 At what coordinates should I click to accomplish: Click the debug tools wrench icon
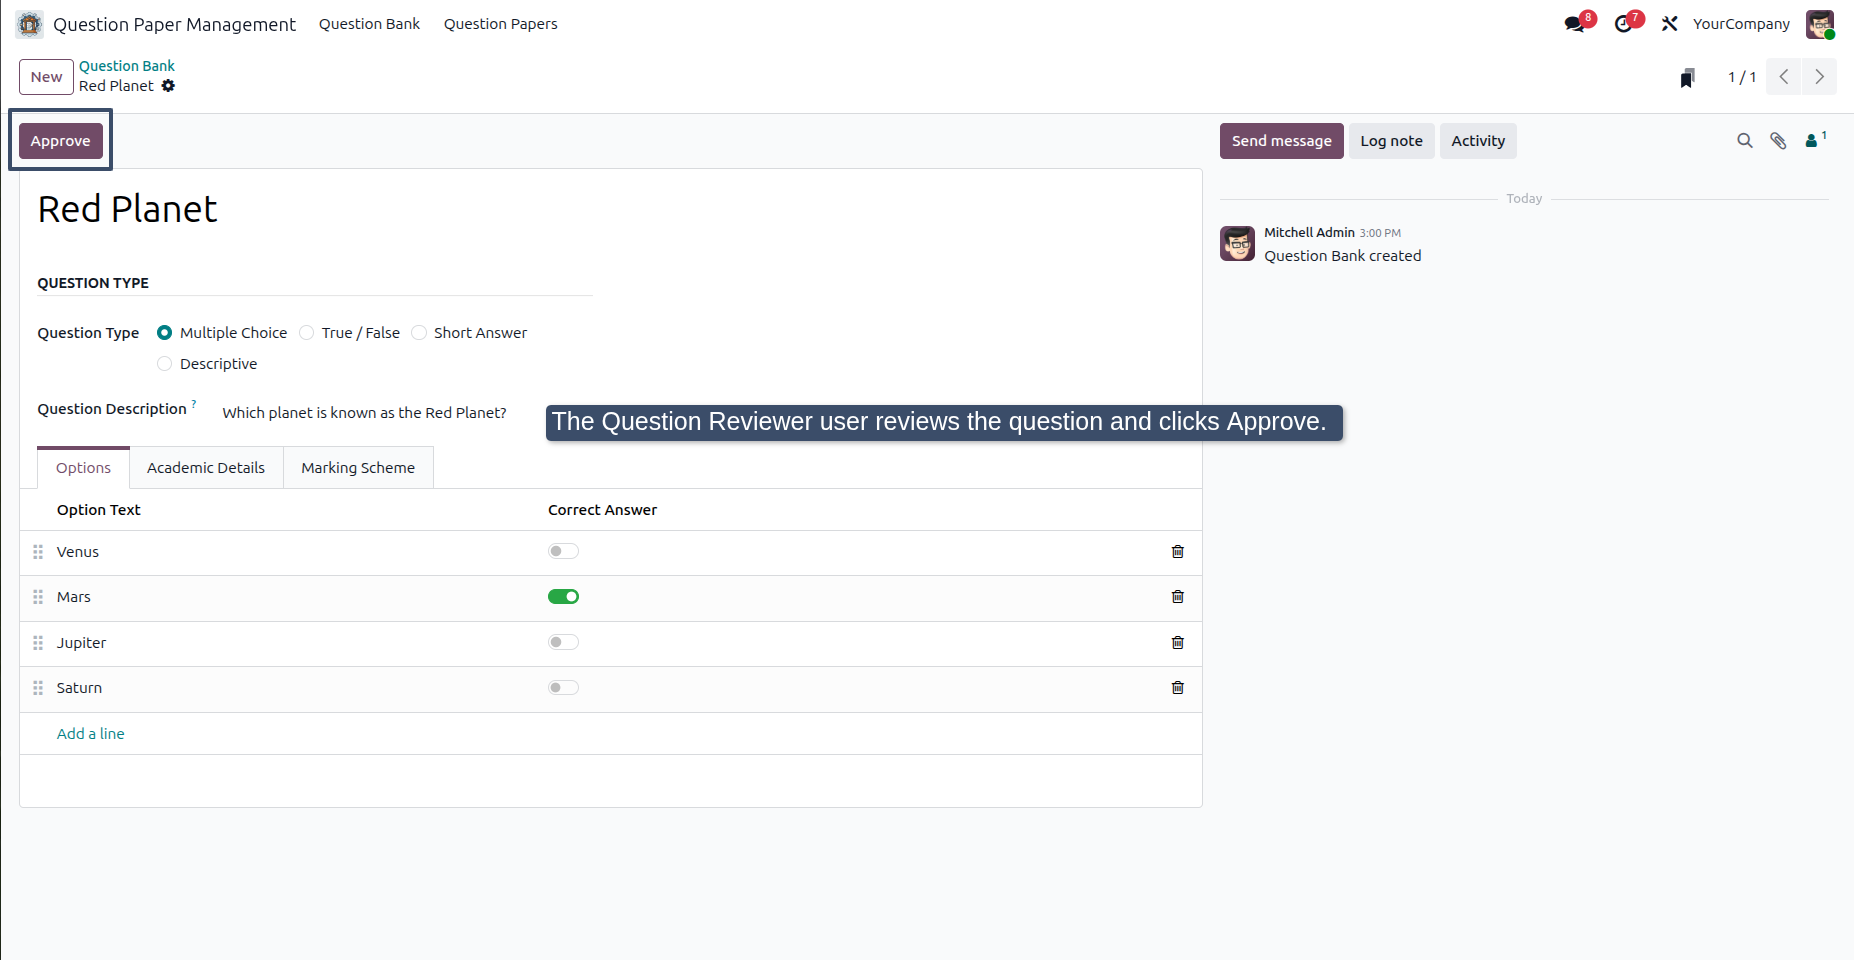pyautogui.click(x=1669, y=24)
